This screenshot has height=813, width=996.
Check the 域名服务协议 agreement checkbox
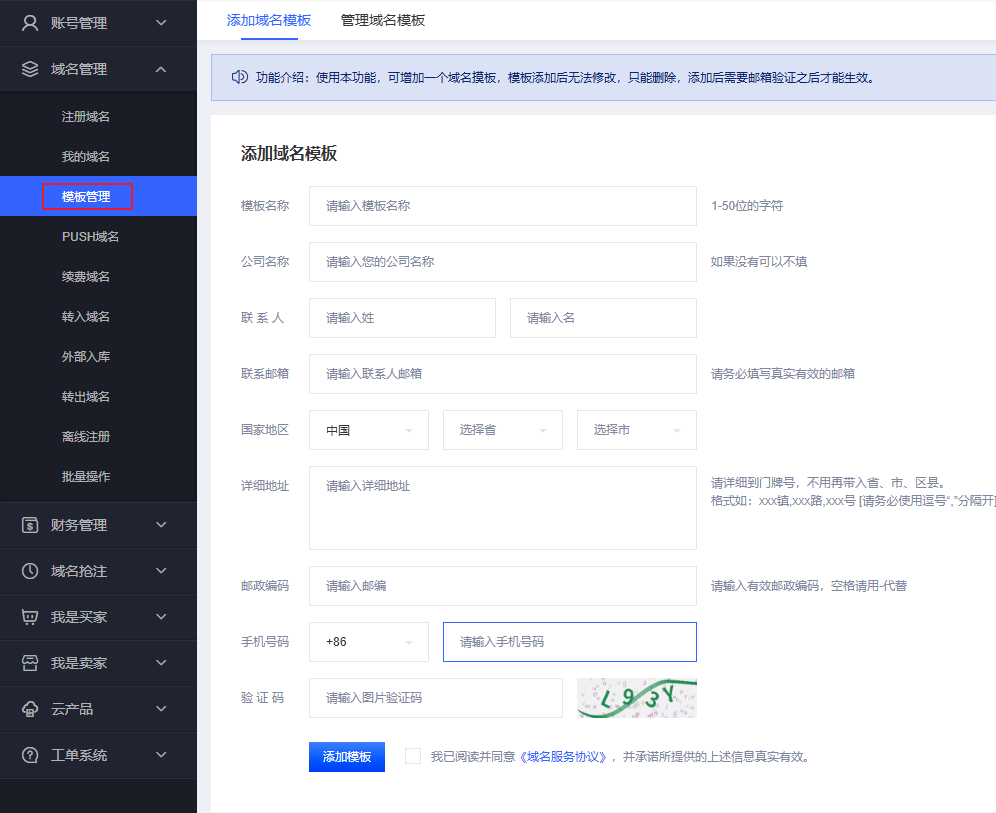tap(413, 756)
